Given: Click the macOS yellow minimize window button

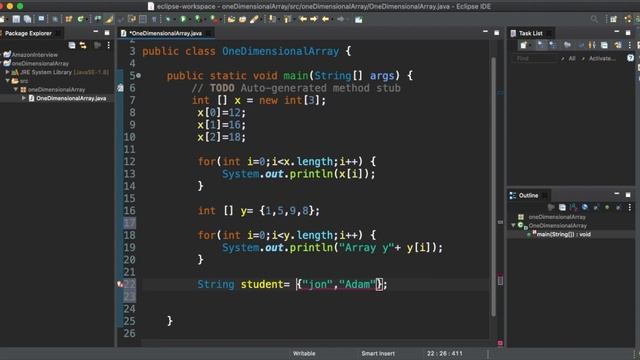Looking at the screenshot, I should pyautogui.click(x=10, y=6).
